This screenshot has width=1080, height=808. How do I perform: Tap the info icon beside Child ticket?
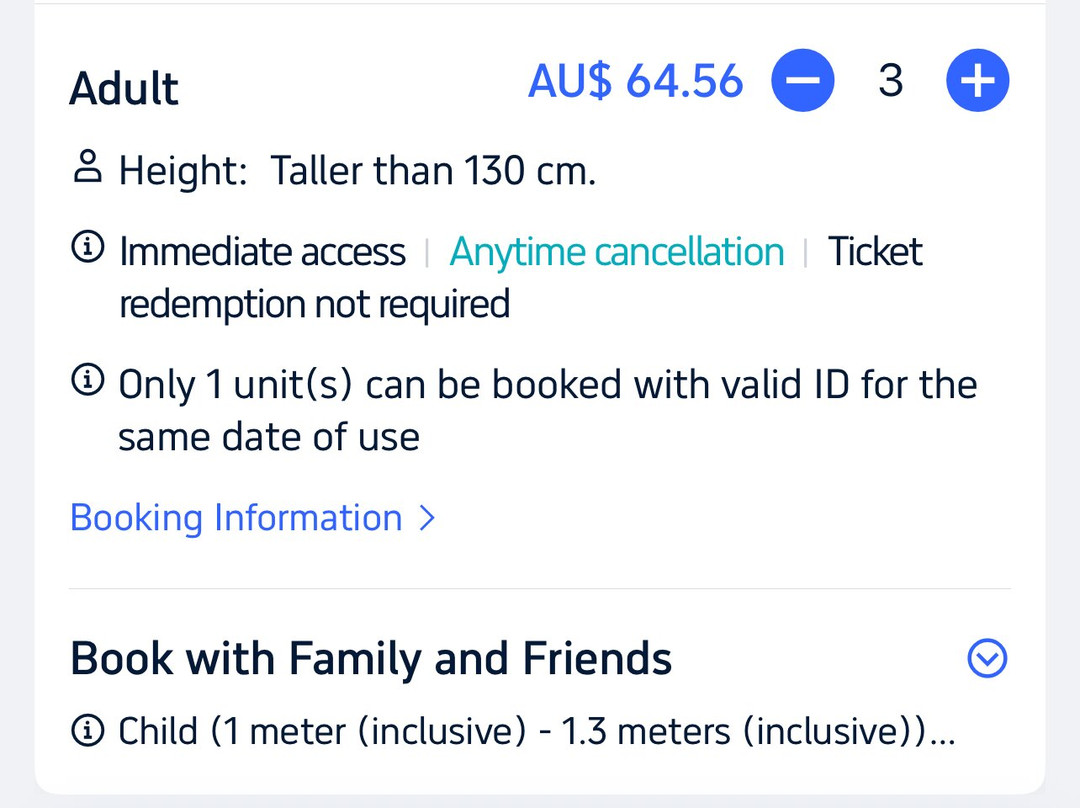(x=88, y=732)
